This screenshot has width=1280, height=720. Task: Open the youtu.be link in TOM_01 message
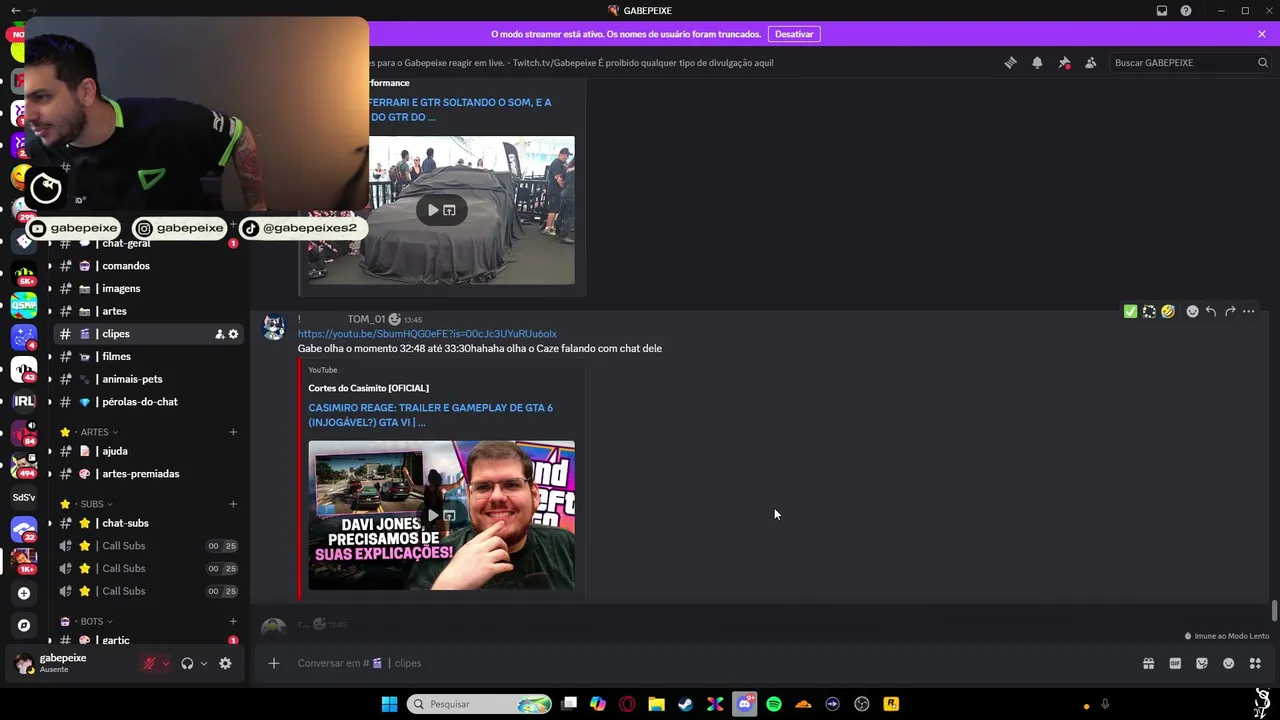[427, 334]
